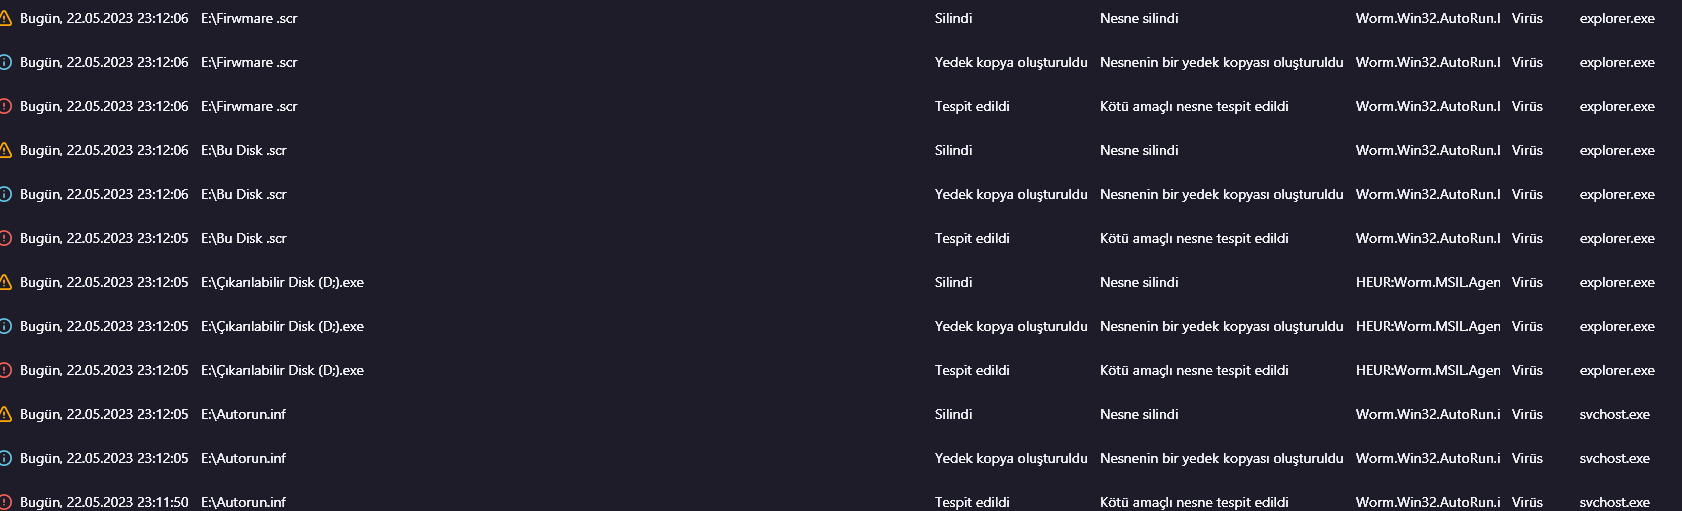Screen dimensions: 1682x511
Task: Select E:\Firwmare .scr path in the Silindi row
Action: pyautogui.click(x=249, y=18)
